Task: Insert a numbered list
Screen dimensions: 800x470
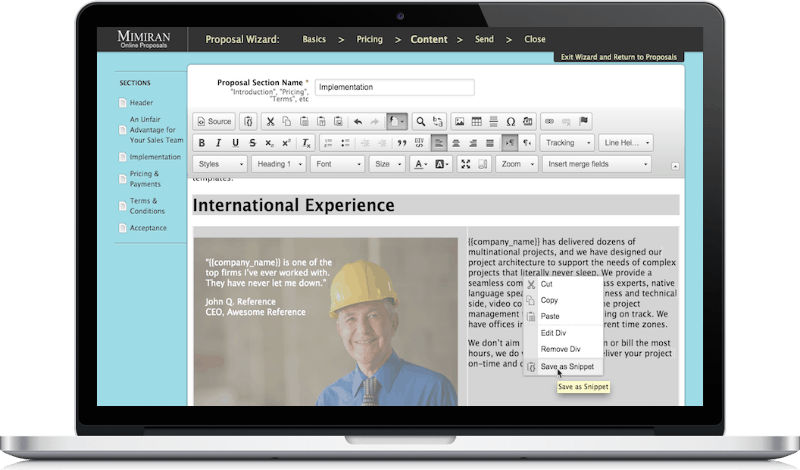Action: click(328, 143)
